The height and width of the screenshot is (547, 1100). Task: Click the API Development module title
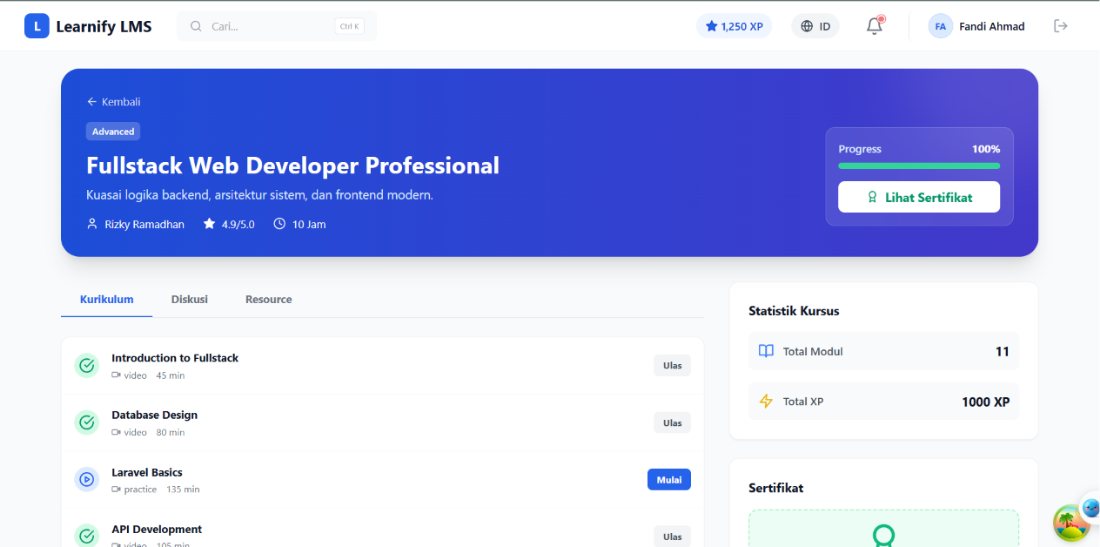click(156, 529)
